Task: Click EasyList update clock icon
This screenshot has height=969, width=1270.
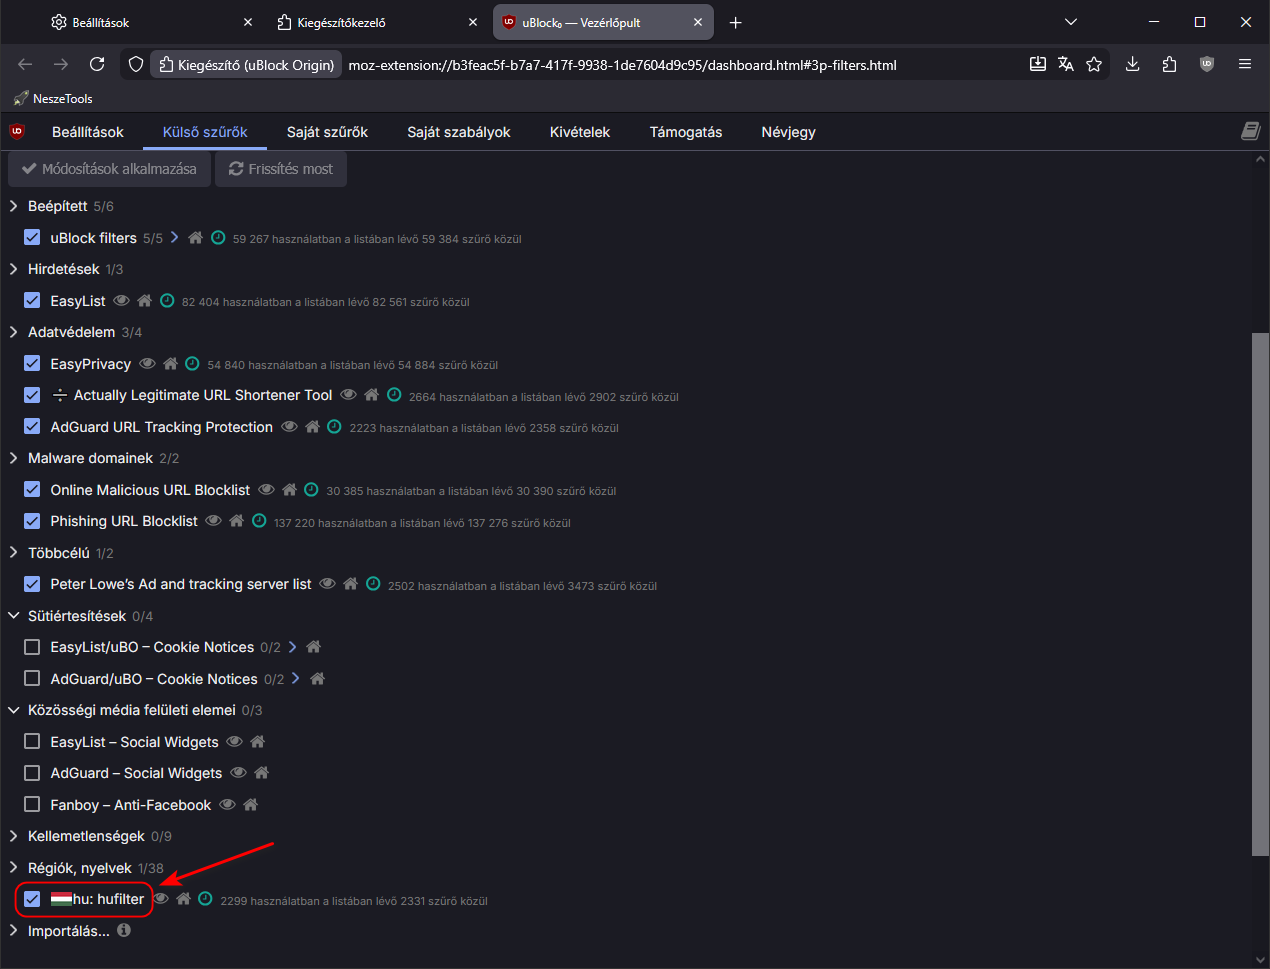Action: point(167,301)
